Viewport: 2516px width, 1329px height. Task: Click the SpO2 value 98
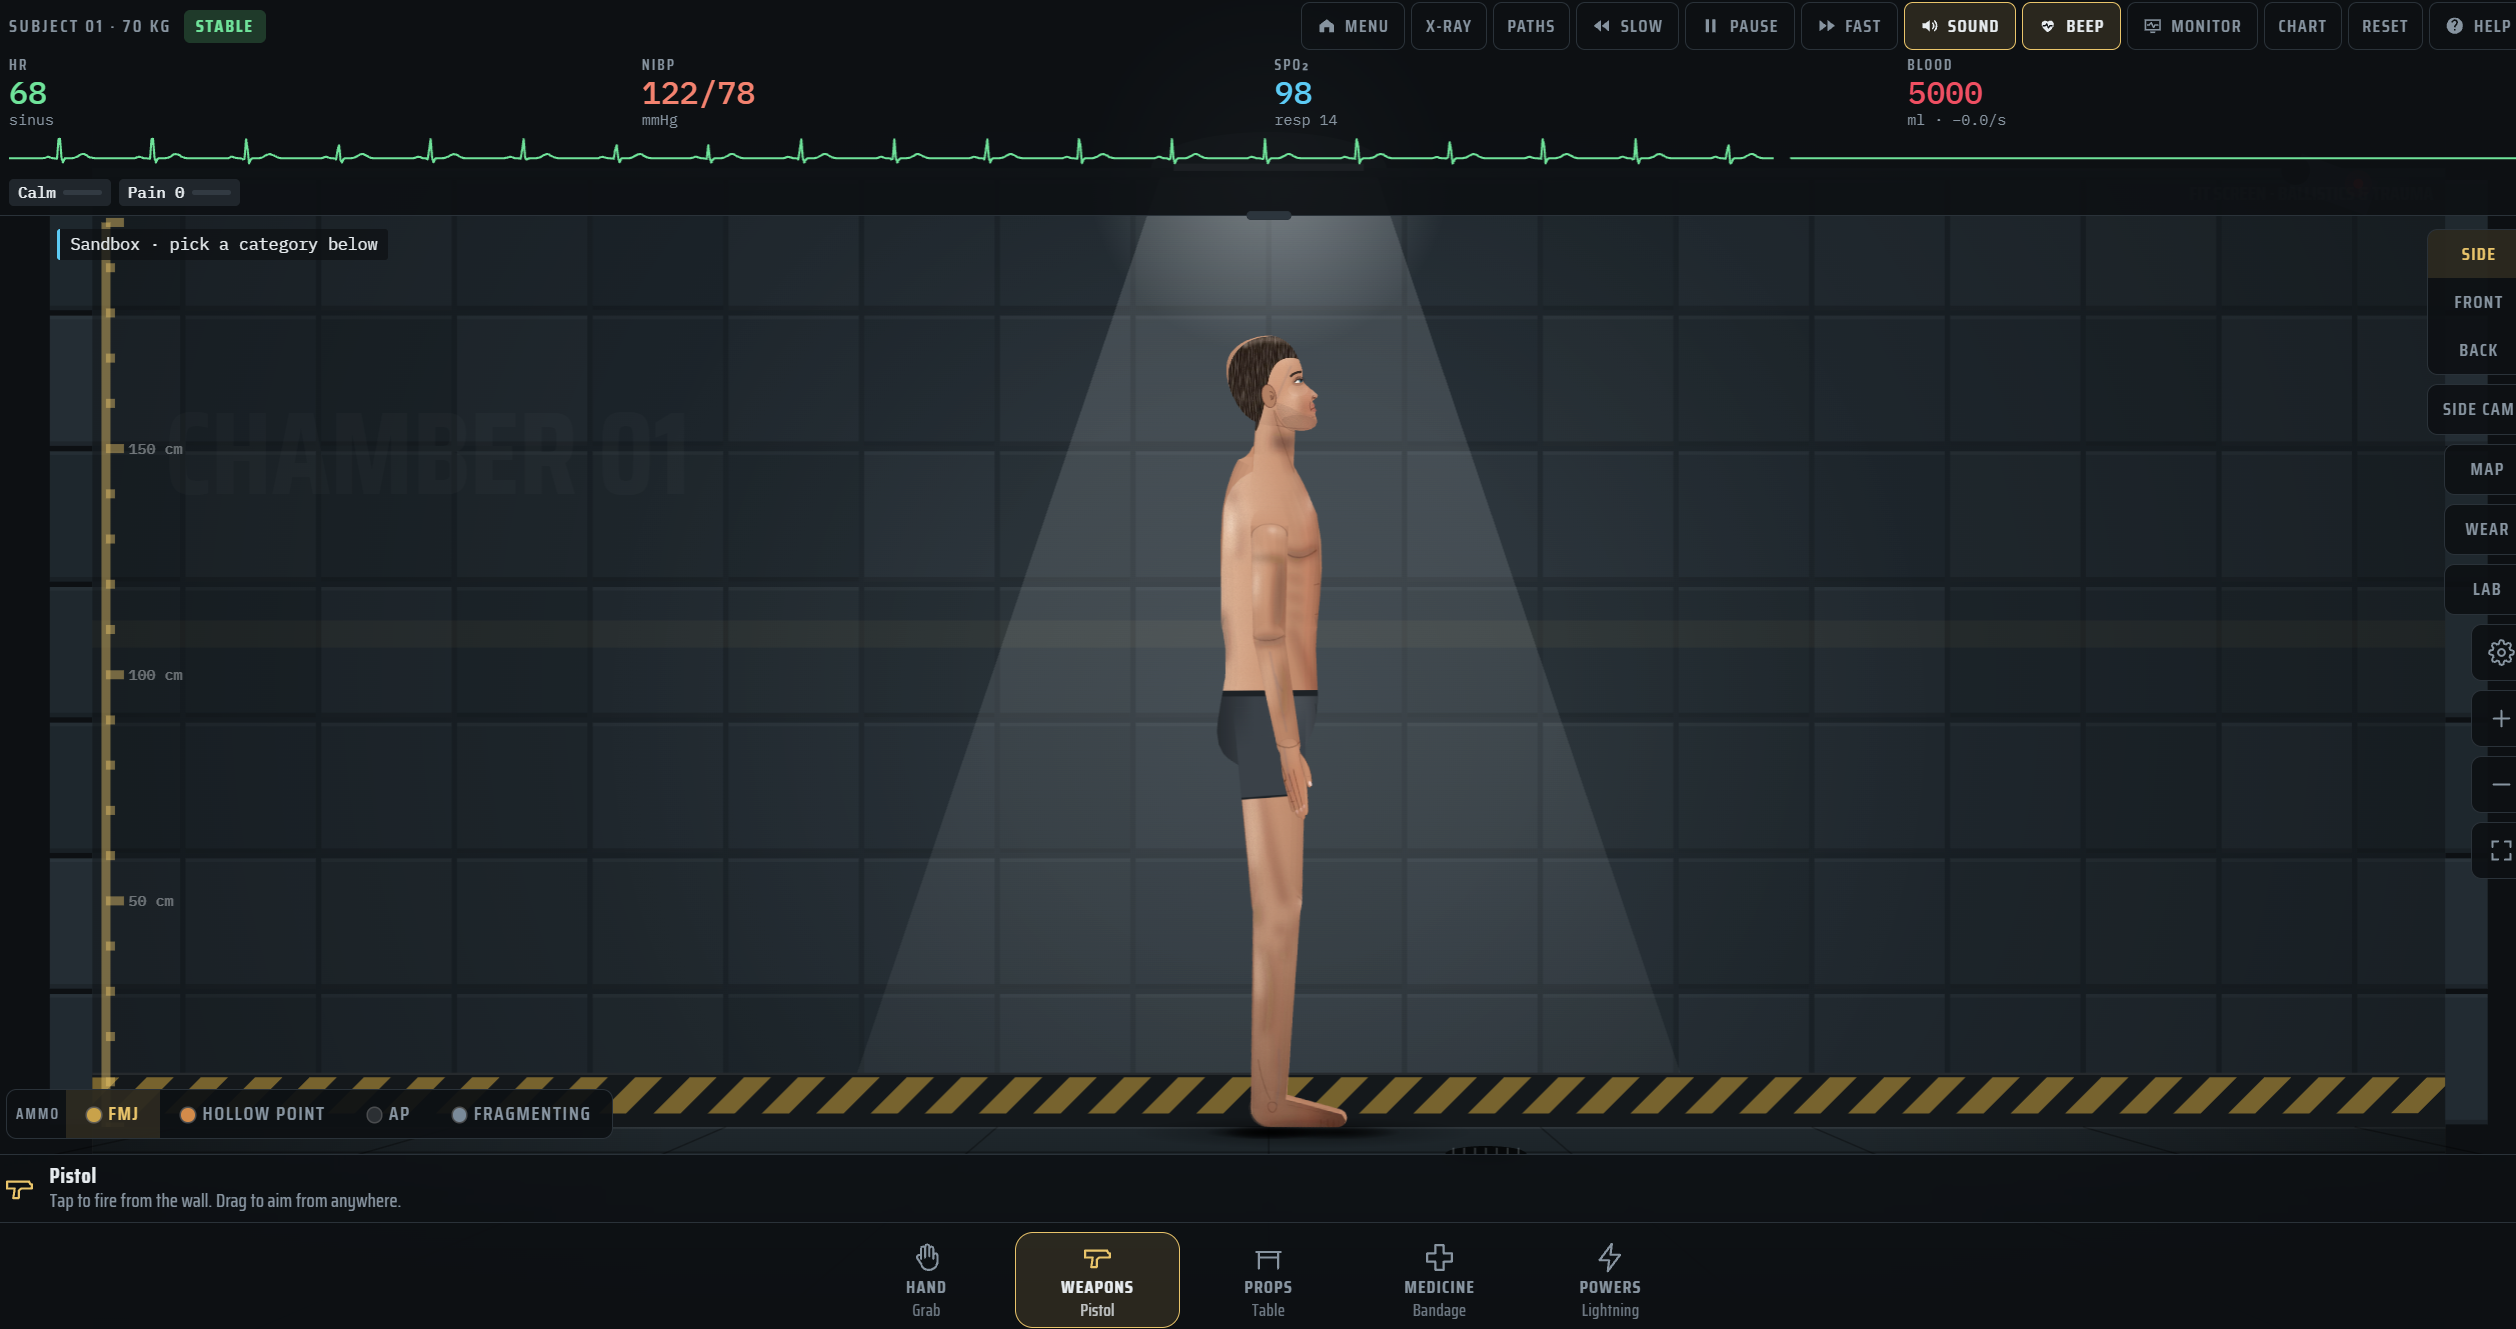(x=1293, y=93)
